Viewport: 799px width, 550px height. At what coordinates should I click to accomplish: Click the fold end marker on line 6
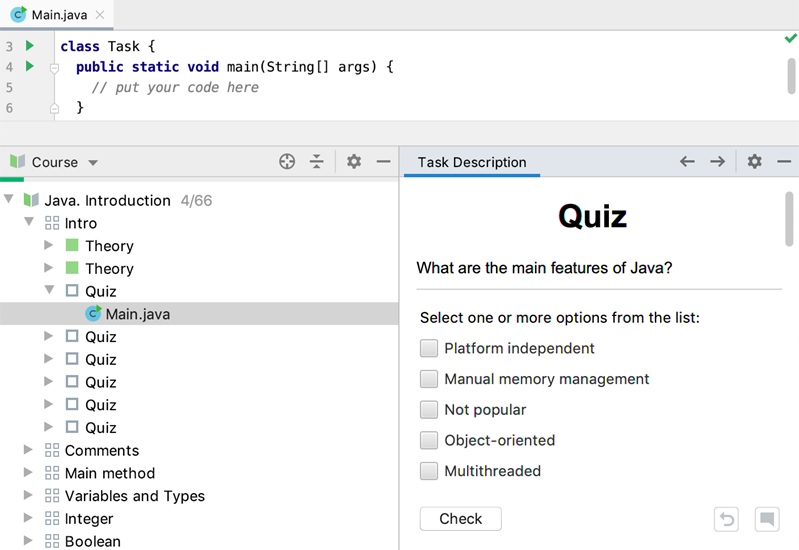tap(54, 108)
